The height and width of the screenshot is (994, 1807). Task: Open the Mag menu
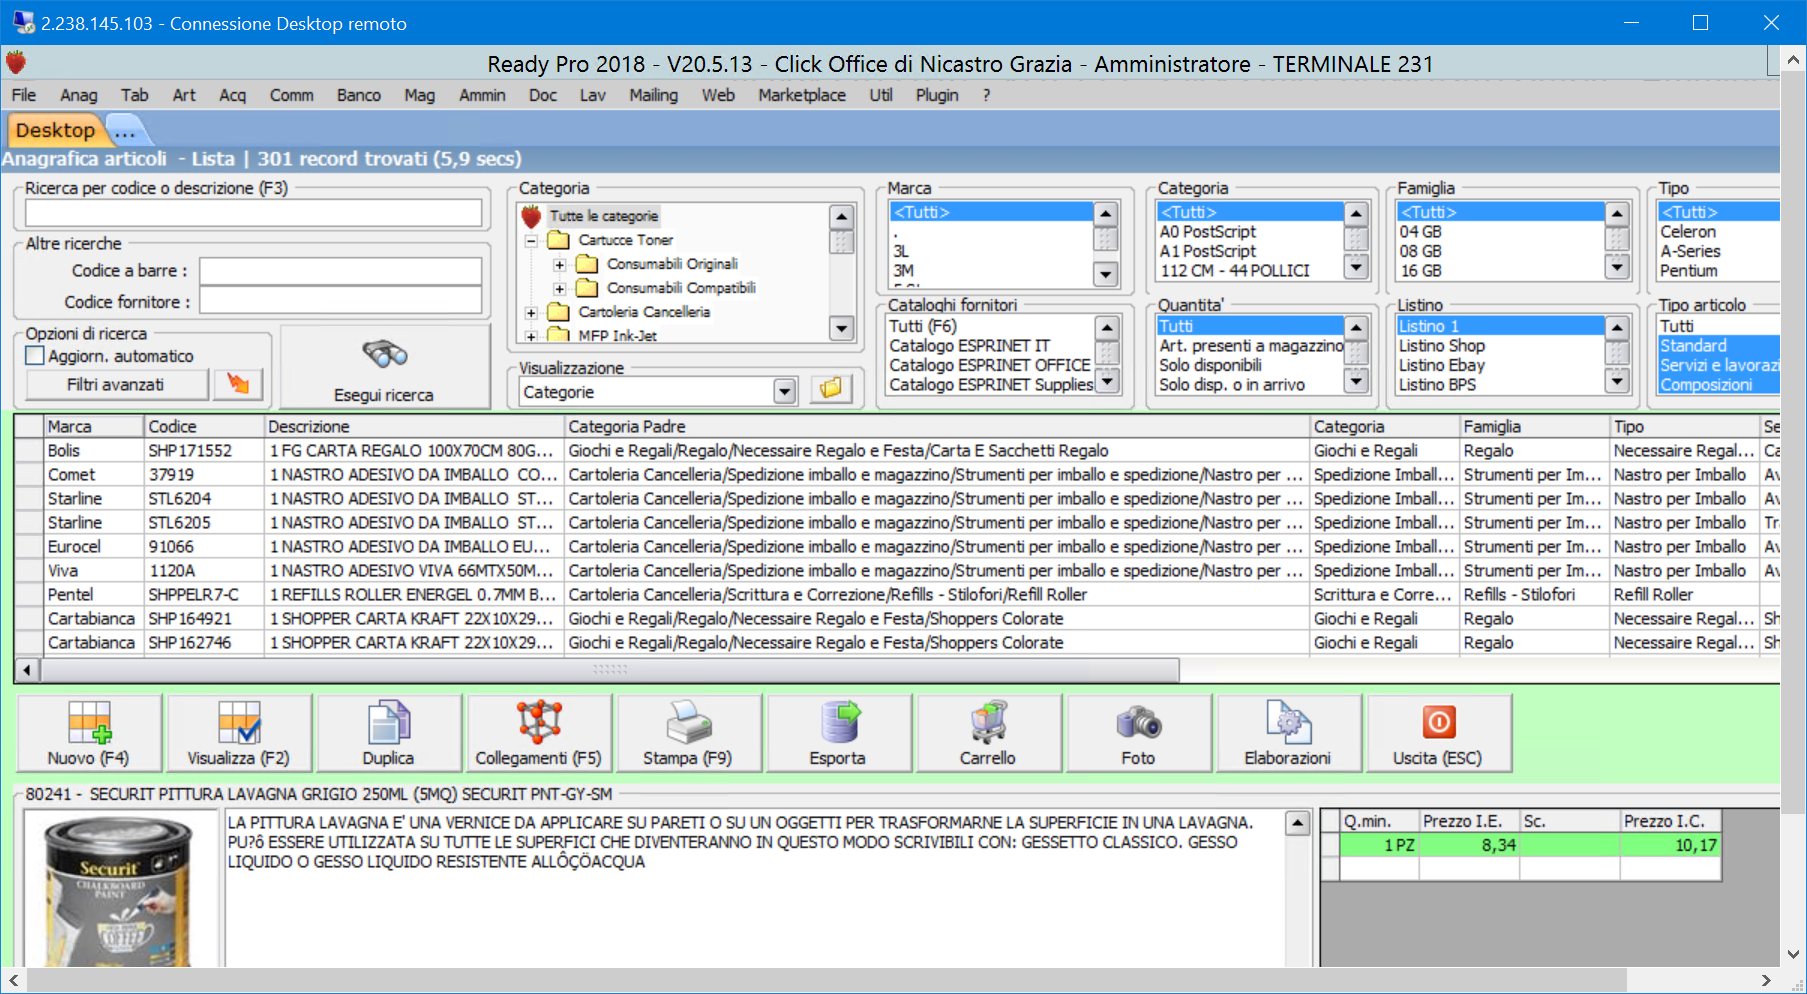pyautogui.click(x=420, y=95)
